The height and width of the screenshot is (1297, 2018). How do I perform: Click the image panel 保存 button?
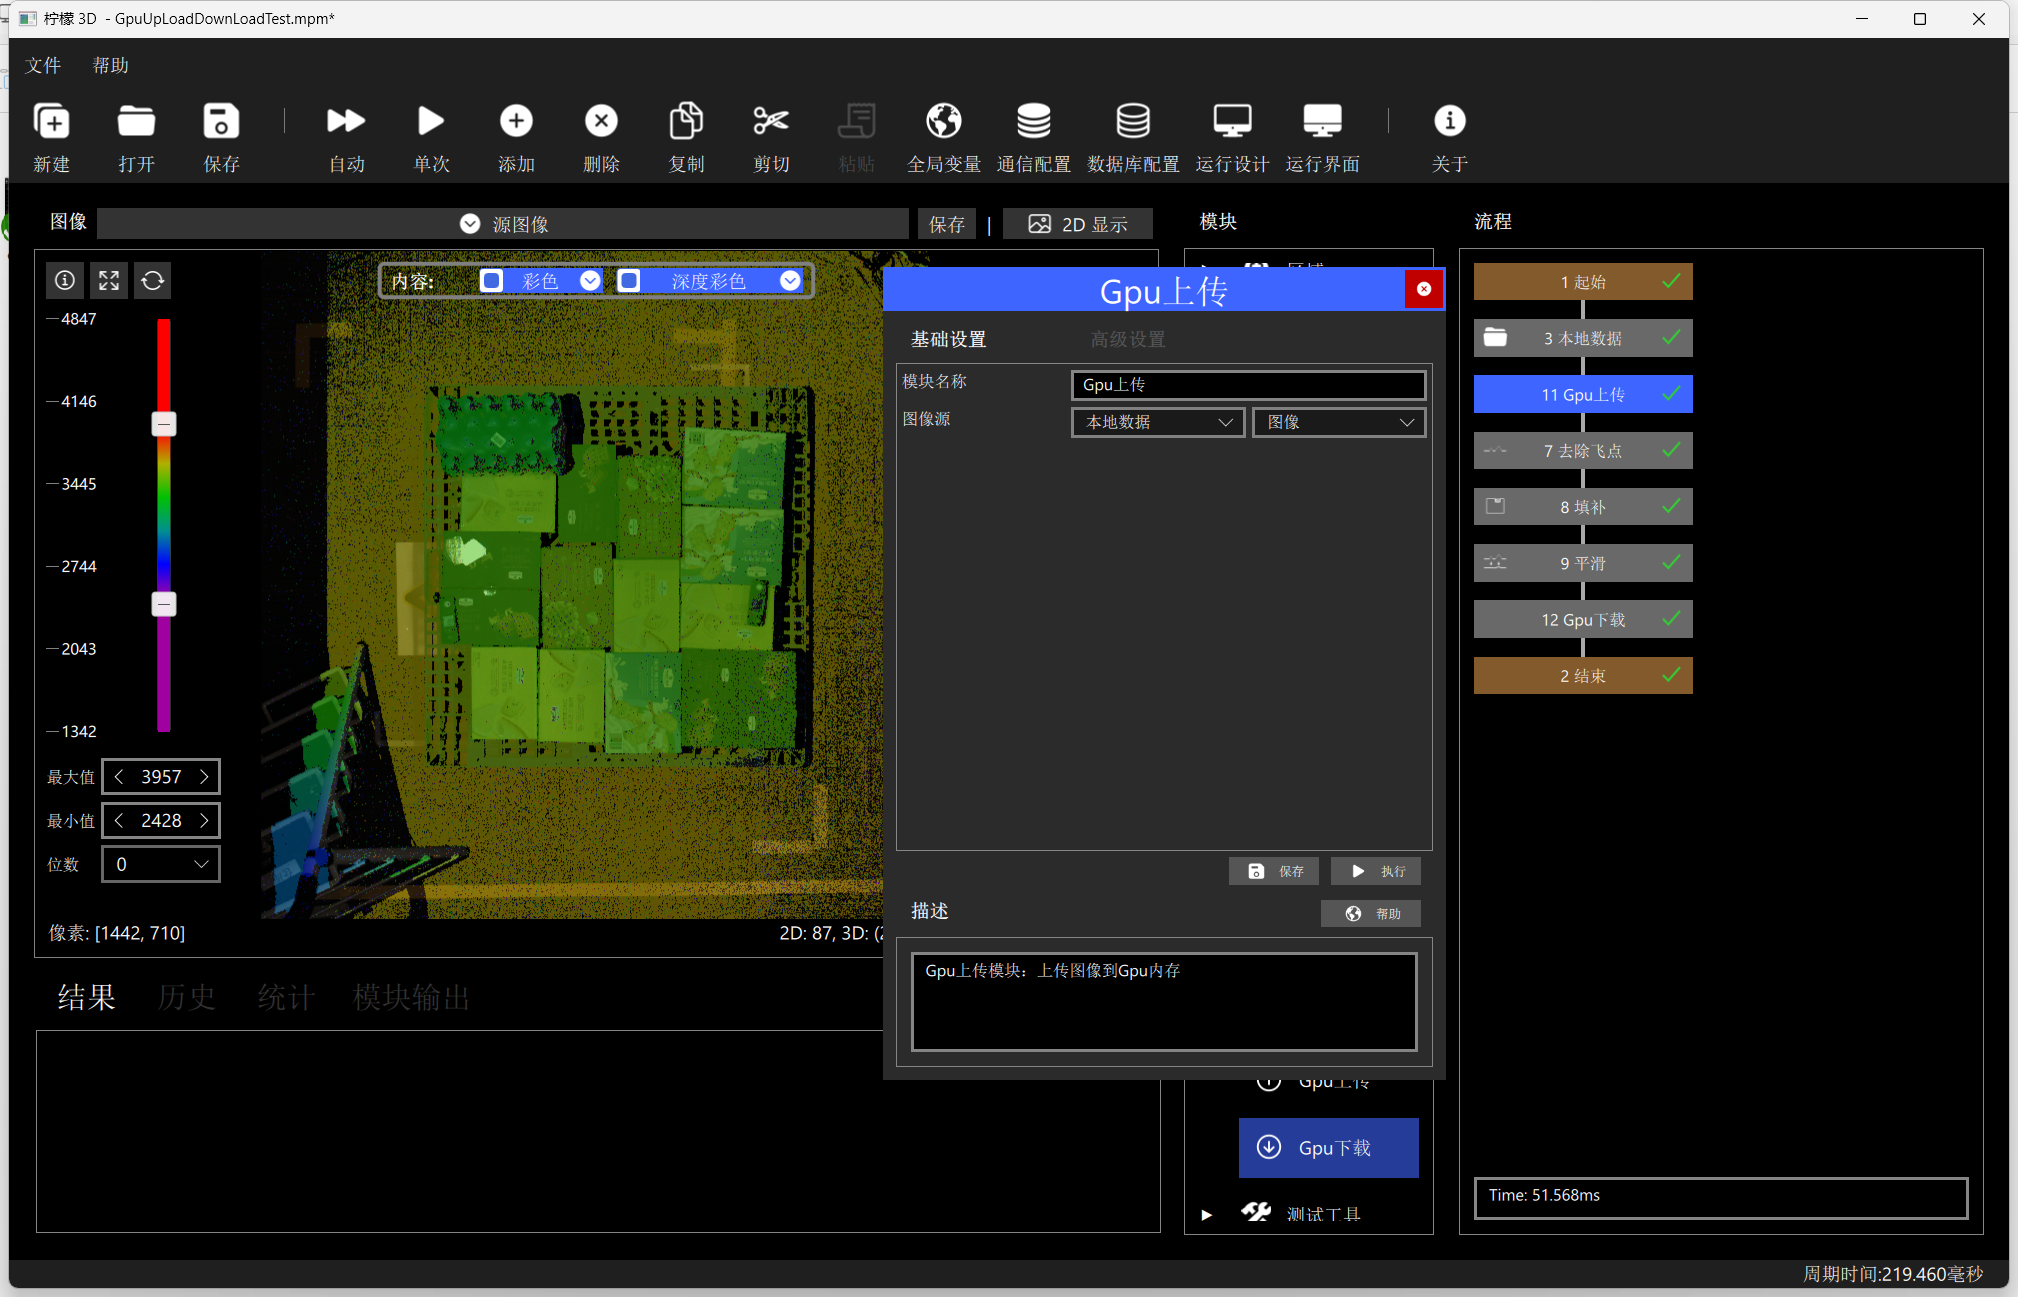click(x=946, y=224)
